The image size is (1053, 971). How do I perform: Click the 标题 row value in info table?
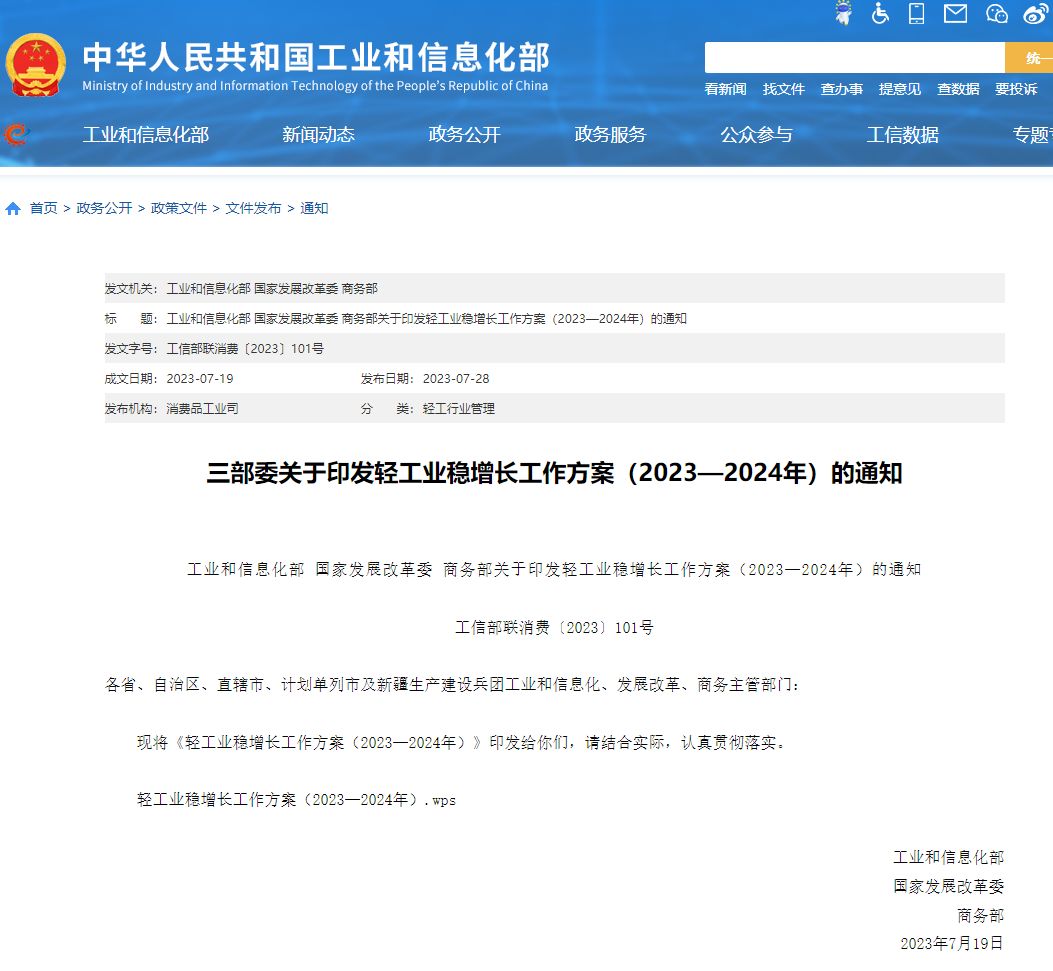[x=426, y=319]
